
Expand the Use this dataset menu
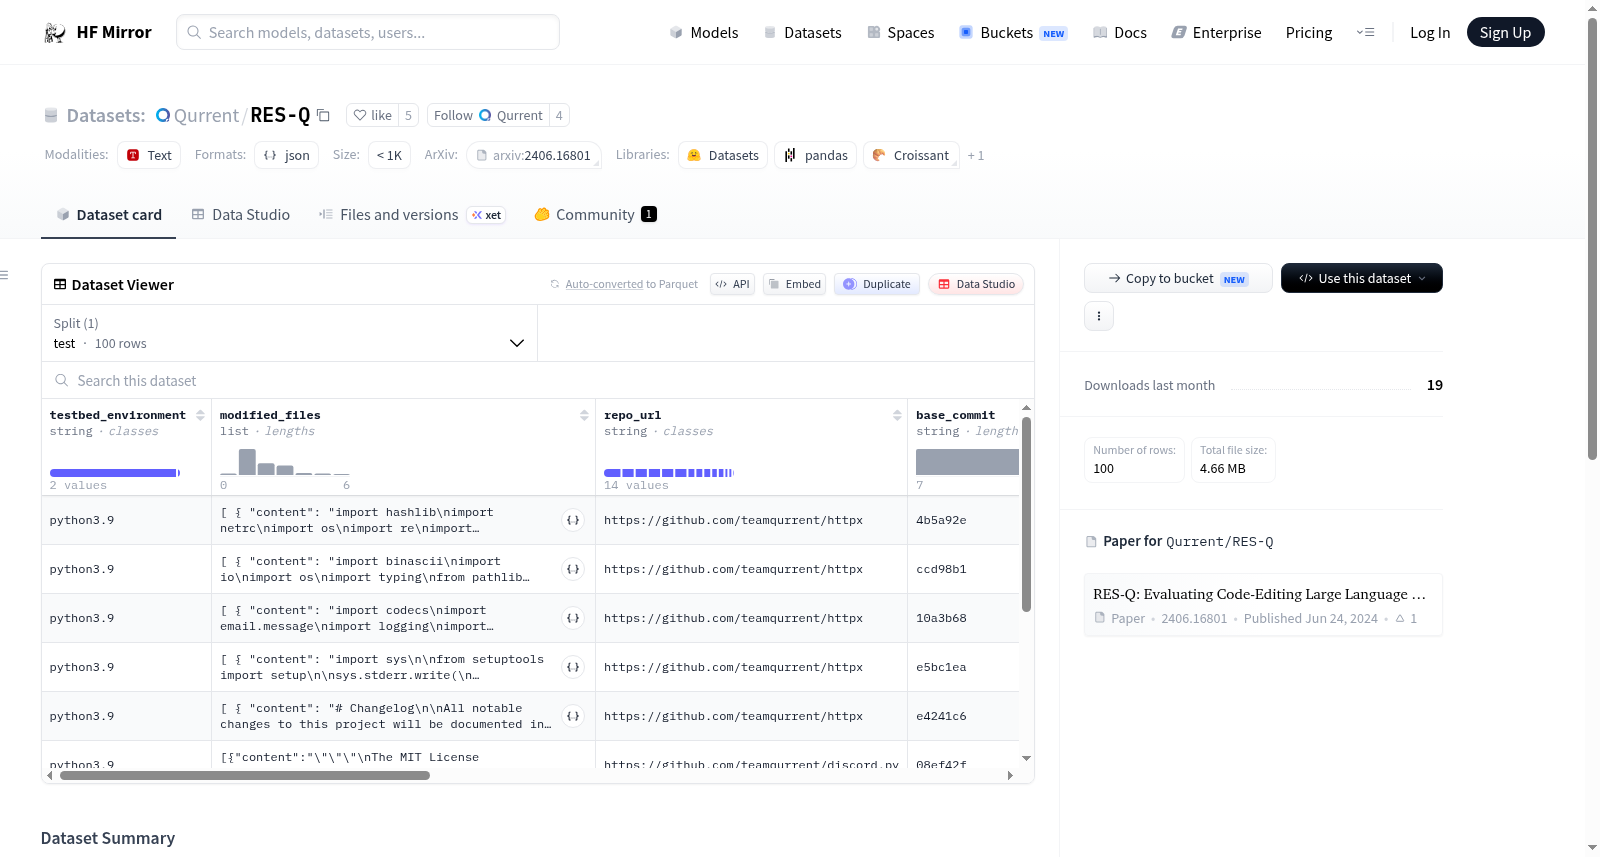tap(1362, 278)
